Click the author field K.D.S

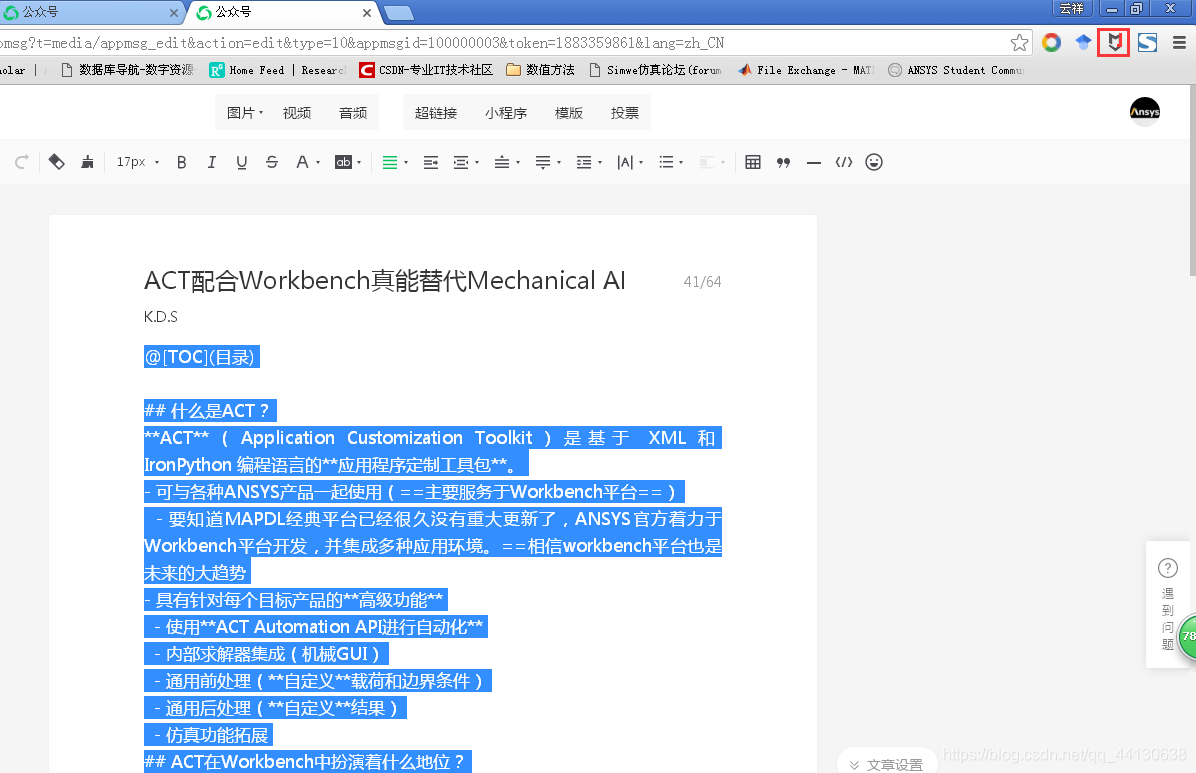(x=161, y=317)
